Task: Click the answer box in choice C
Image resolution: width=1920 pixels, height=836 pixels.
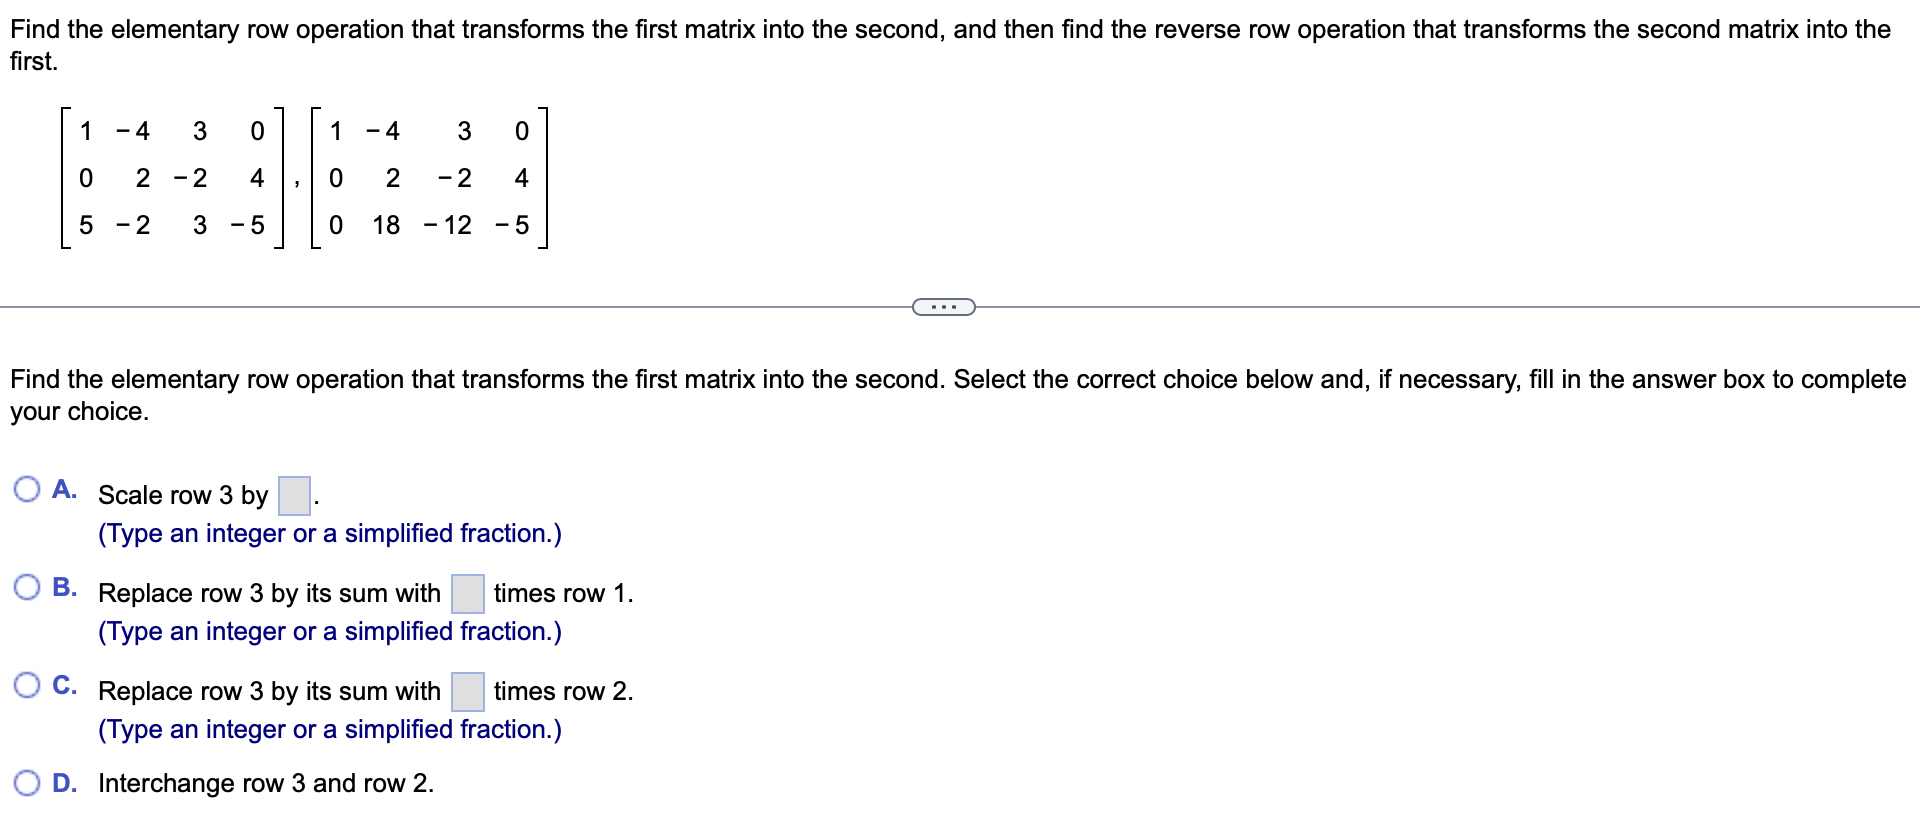Action: (466, 690)
